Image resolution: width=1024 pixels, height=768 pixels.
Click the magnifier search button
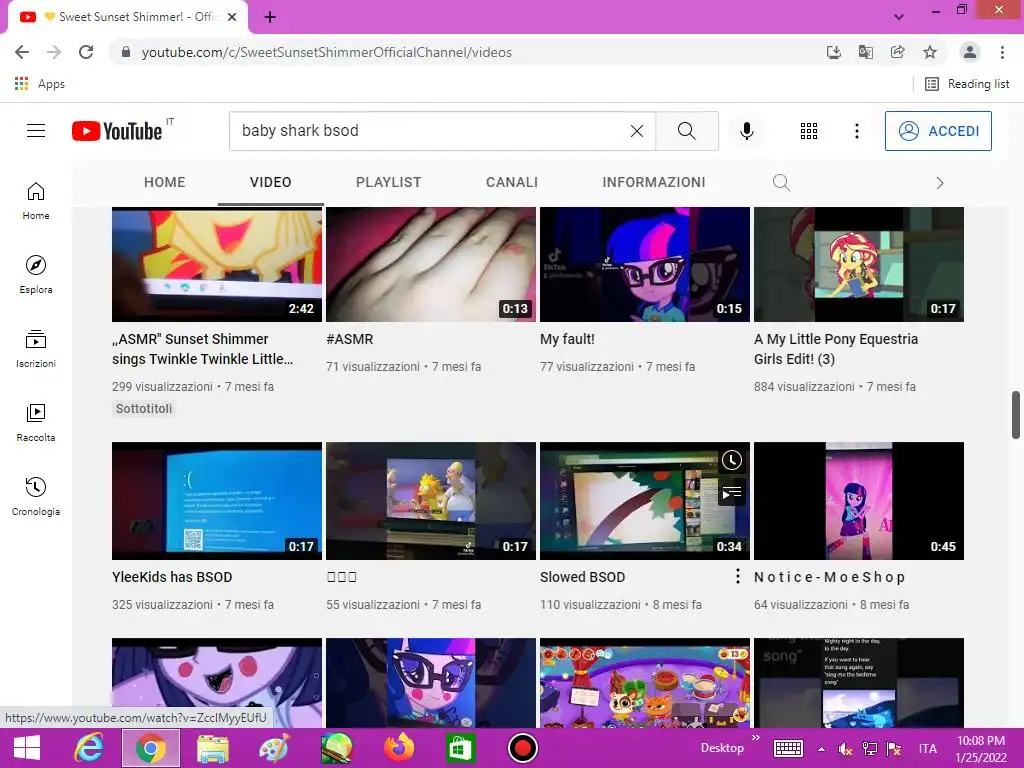686,131
